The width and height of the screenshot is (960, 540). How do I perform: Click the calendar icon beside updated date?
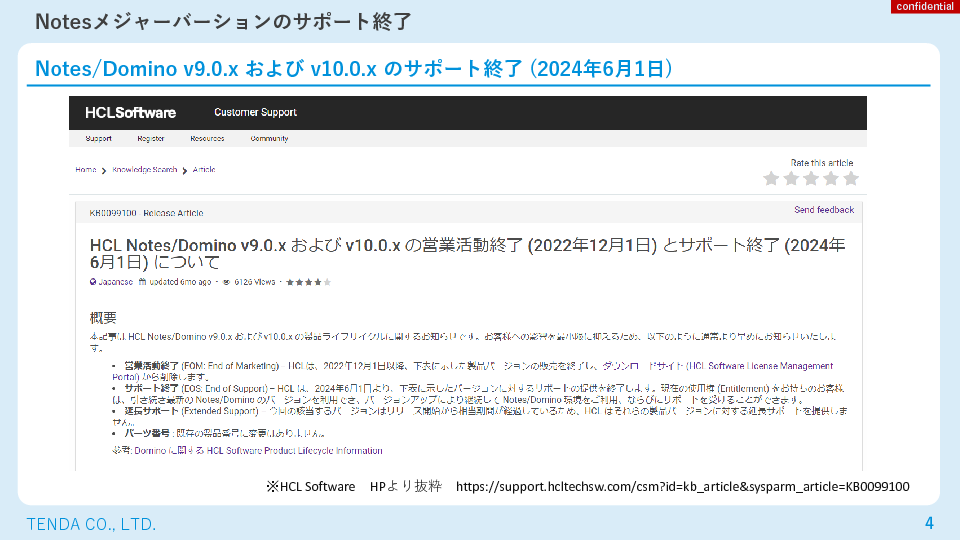(x=143, y=282)
